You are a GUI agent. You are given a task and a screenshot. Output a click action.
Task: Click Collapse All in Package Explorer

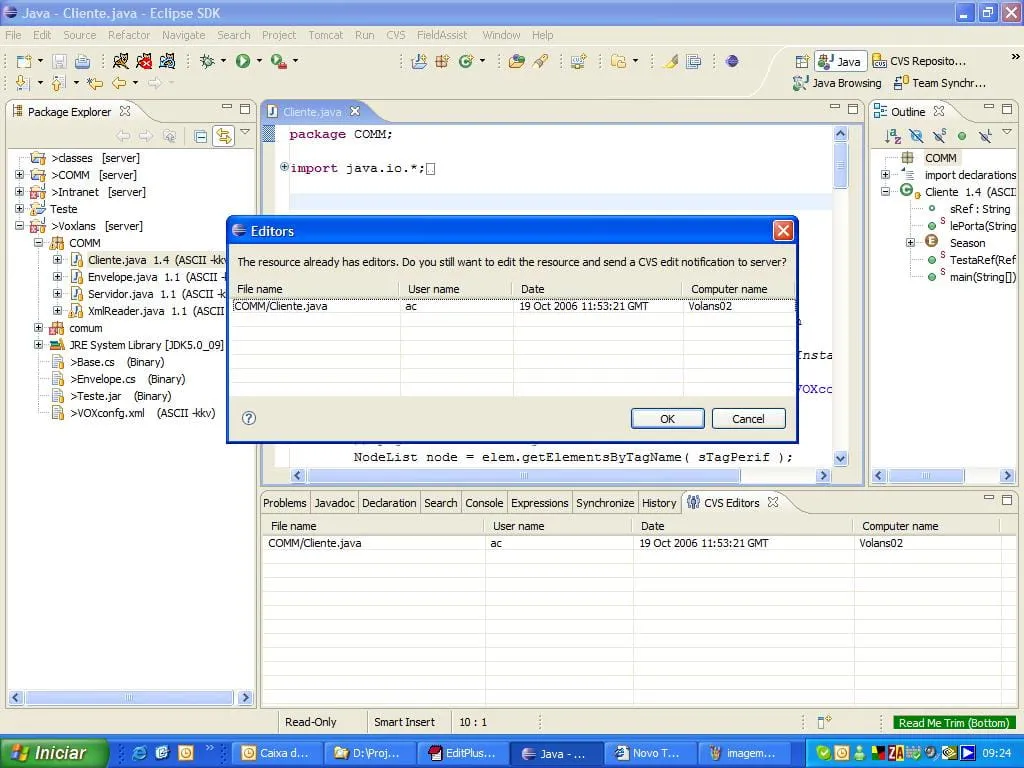[x=201, y=136]
